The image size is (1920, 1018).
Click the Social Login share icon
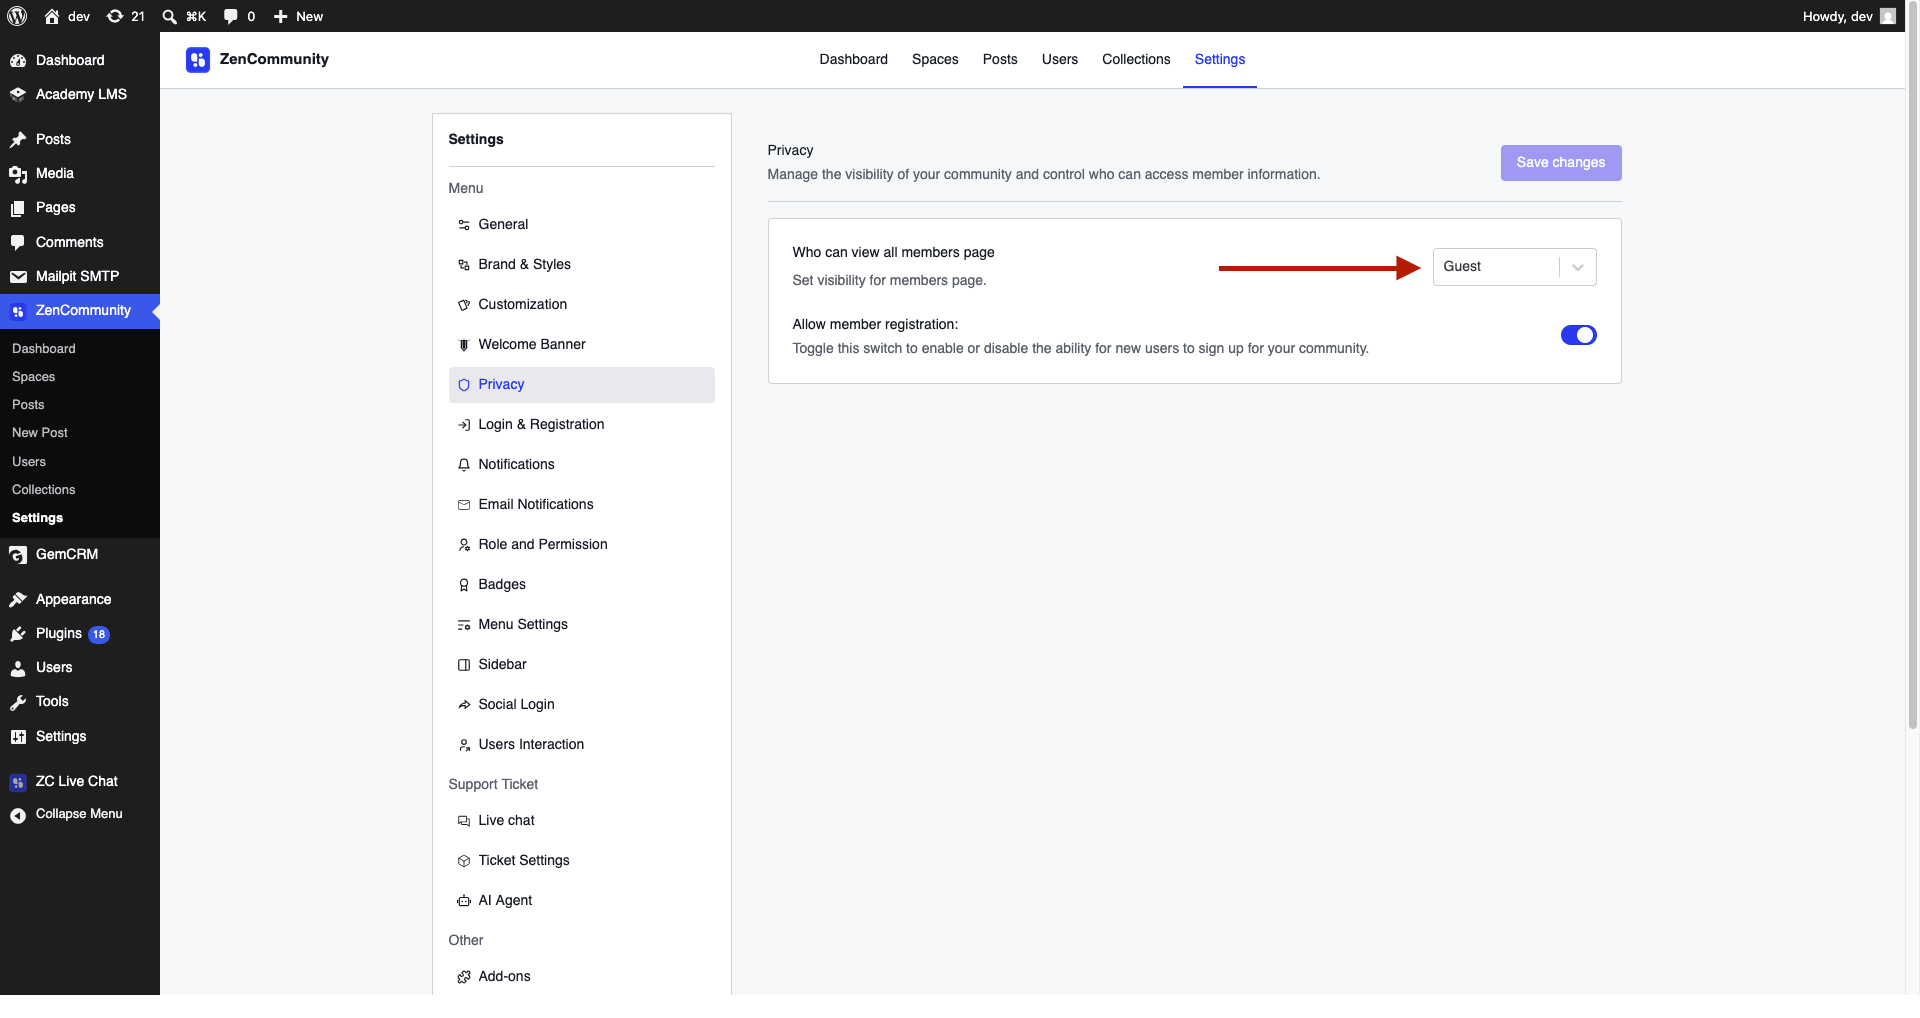click(x=464, y=705)
